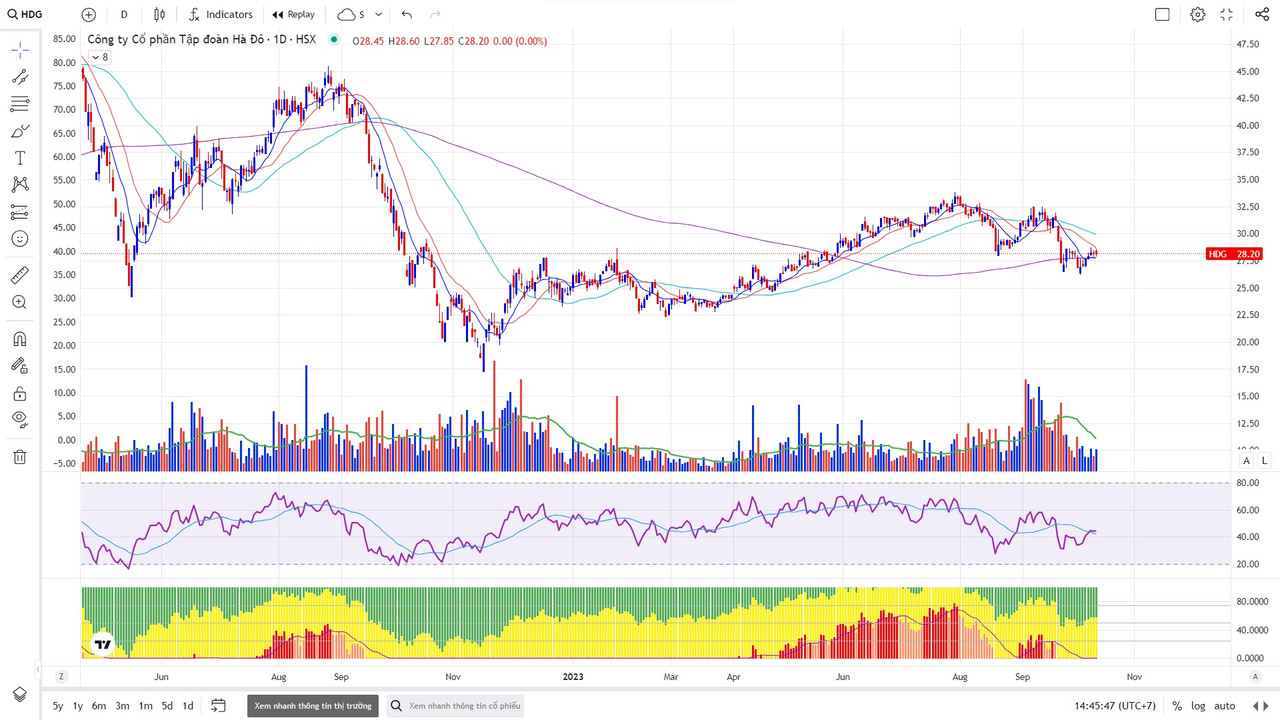1280x720 pixels.
Task: Open the go to date calendar icon
Action: 219,706
